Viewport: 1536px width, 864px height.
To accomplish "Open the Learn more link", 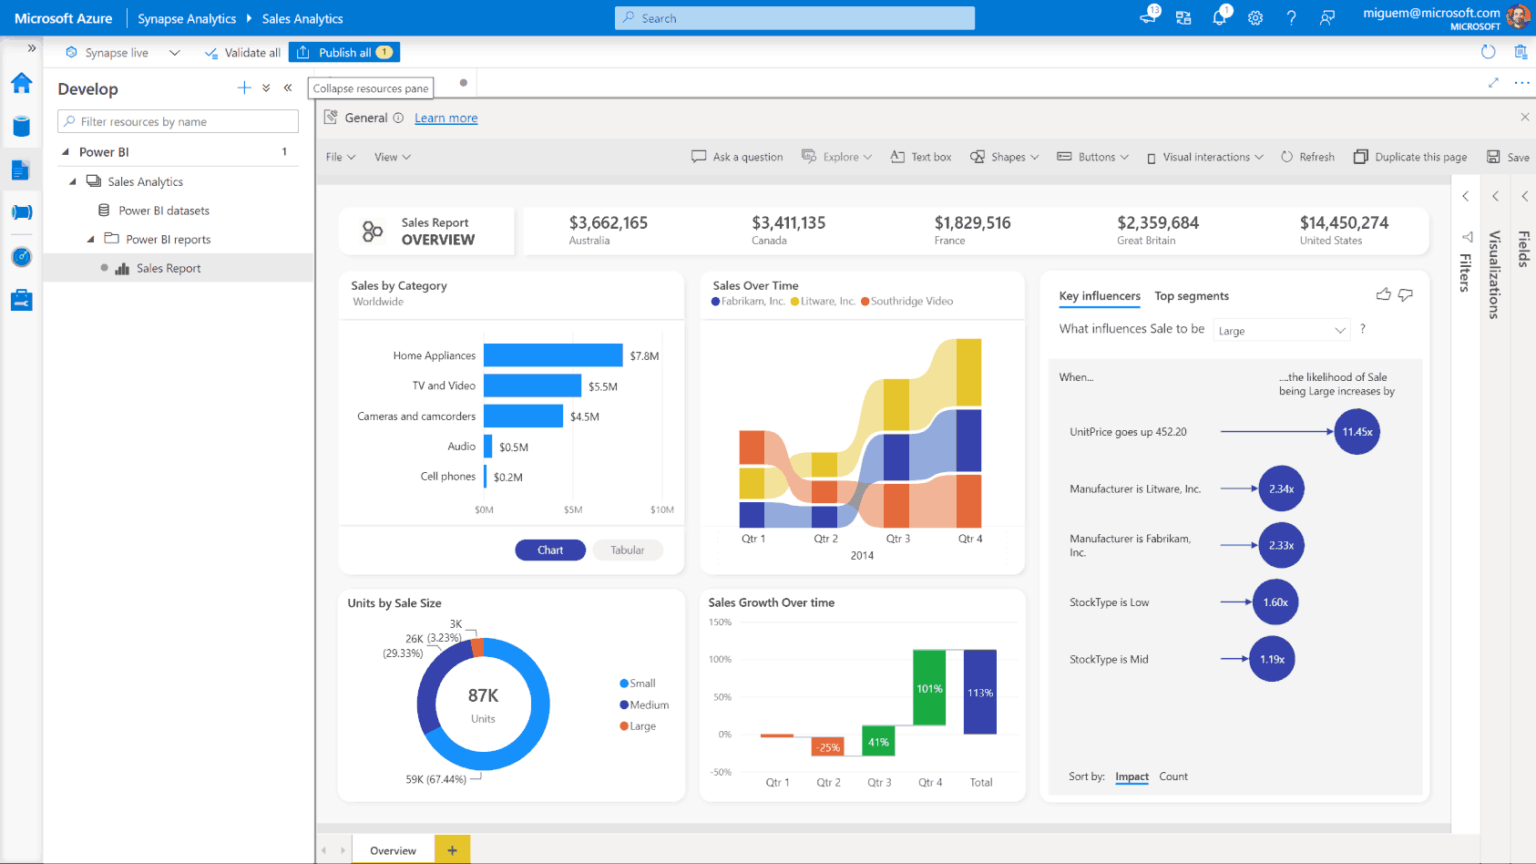I will pyautogui.click(x=445, y=117).
